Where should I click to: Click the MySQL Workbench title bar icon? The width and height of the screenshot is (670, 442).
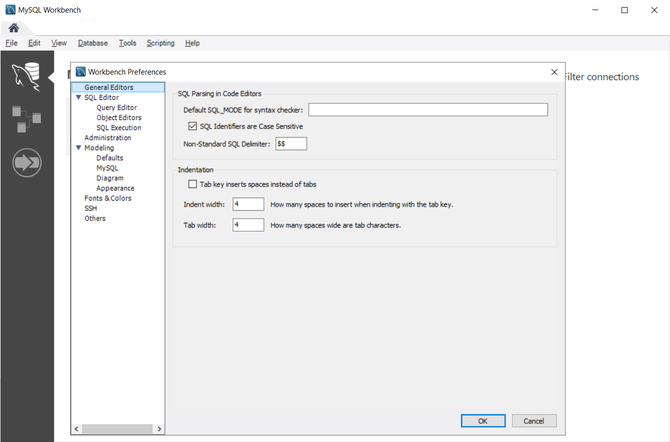click(x=10, y=10)
